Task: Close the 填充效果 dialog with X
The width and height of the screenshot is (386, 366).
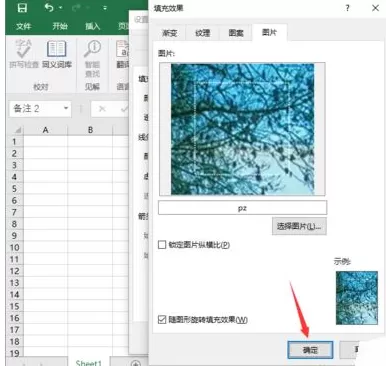Action: tap(375, 8)
